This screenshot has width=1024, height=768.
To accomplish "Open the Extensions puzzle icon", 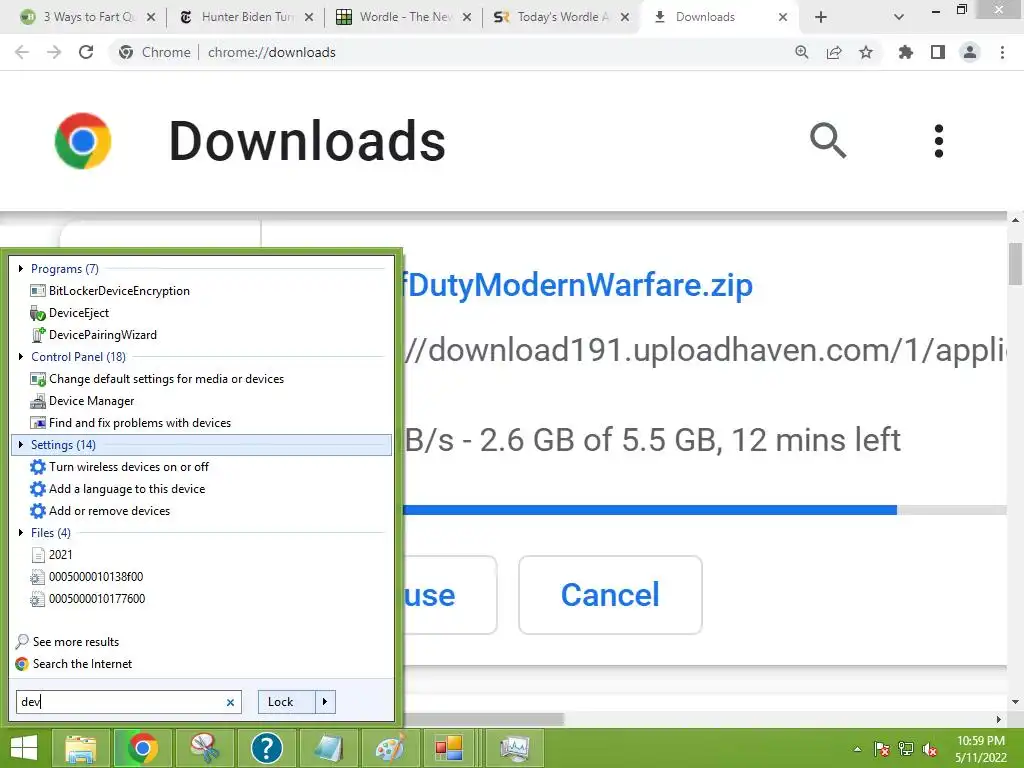I will pos(906,52).
